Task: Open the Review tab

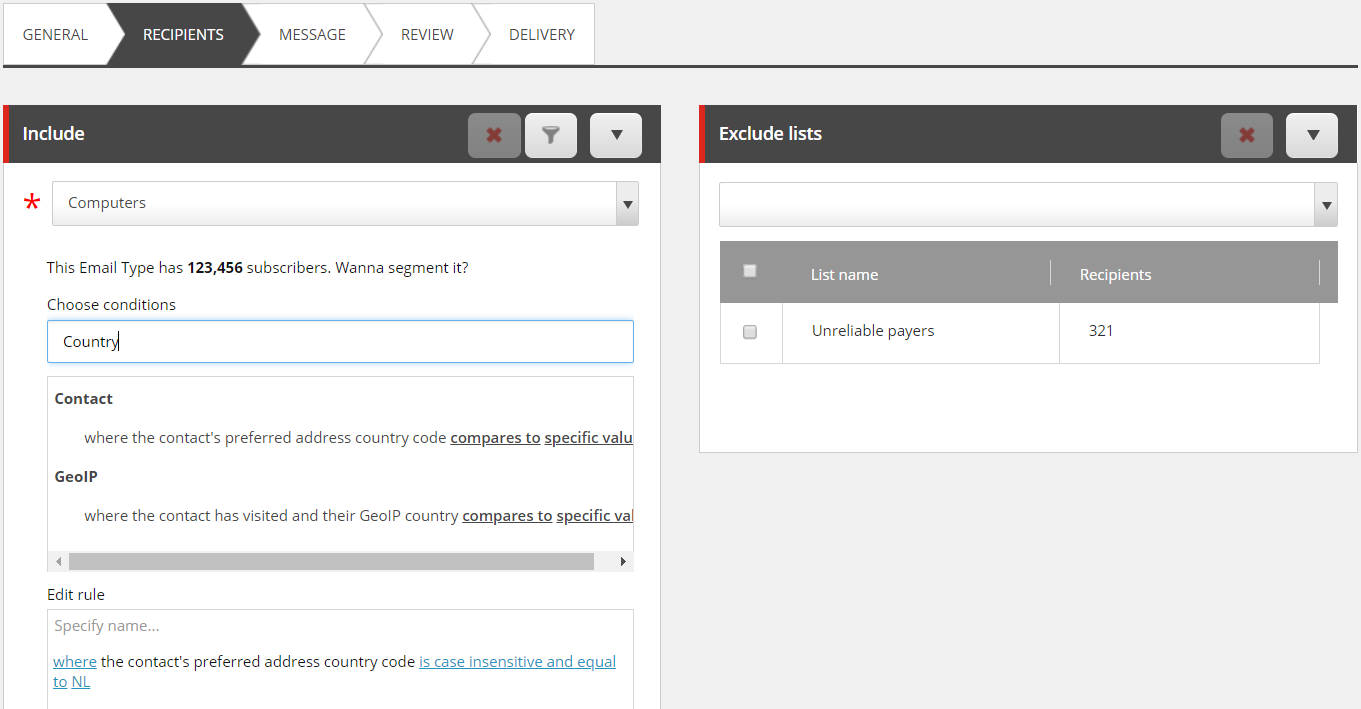Action: click(427, 35)
